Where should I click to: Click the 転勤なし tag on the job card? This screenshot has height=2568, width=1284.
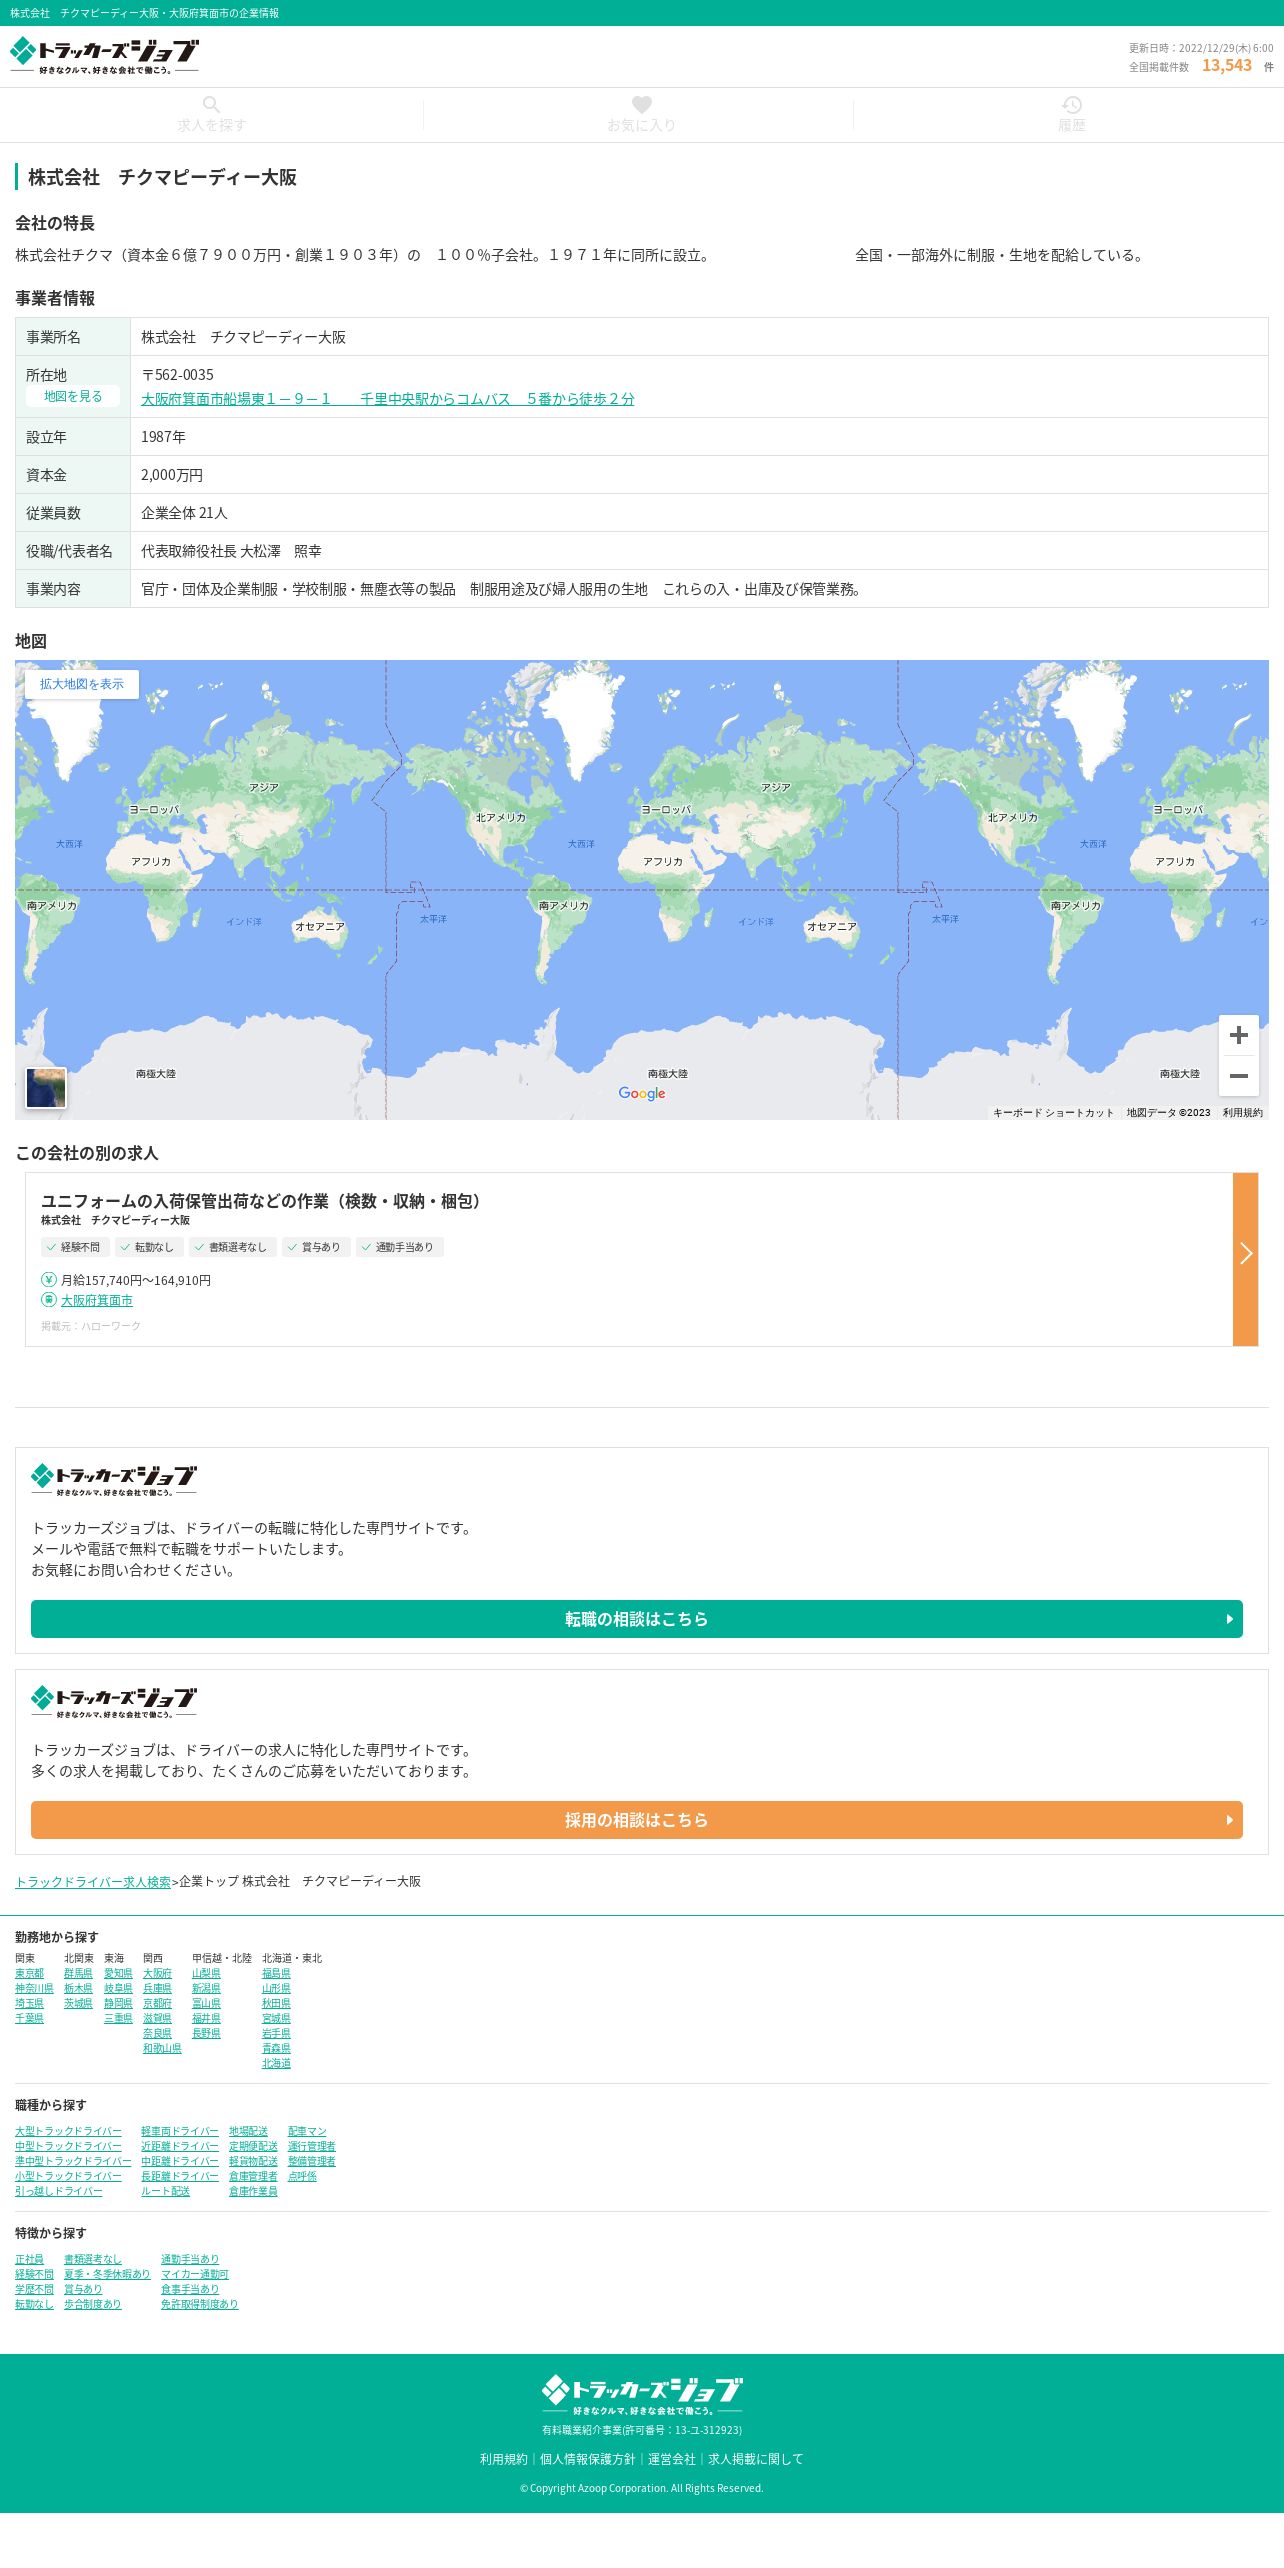(x=148, y=1247)
